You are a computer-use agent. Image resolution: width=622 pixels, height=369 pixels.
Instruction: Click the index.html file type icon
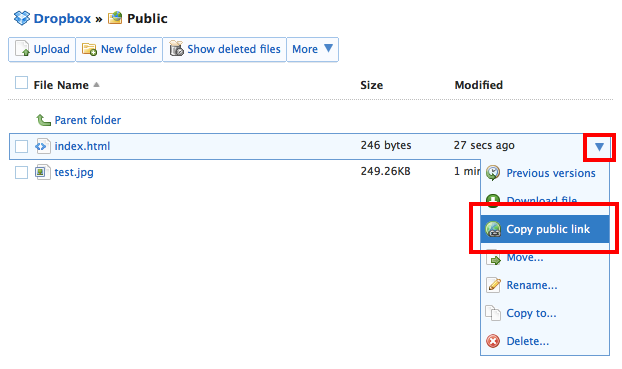[43, 146]
